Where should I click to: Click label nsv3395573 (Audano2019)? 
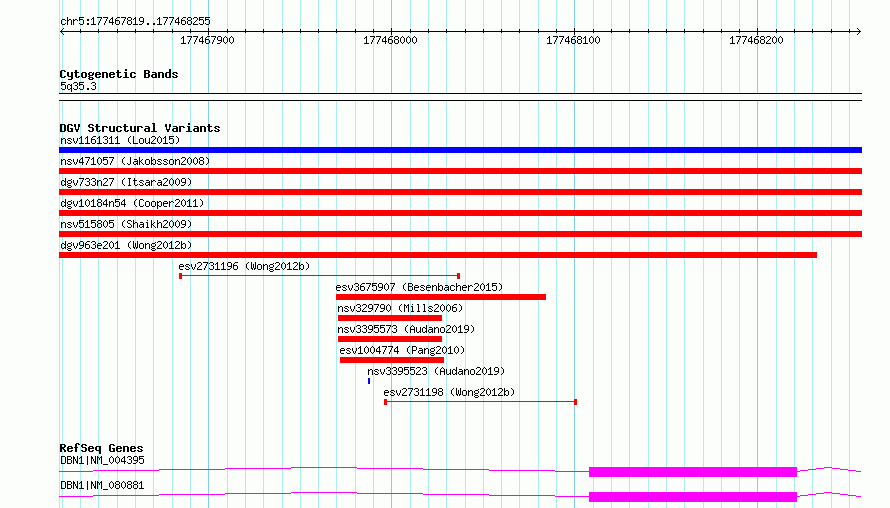click(x=406, y=329)
